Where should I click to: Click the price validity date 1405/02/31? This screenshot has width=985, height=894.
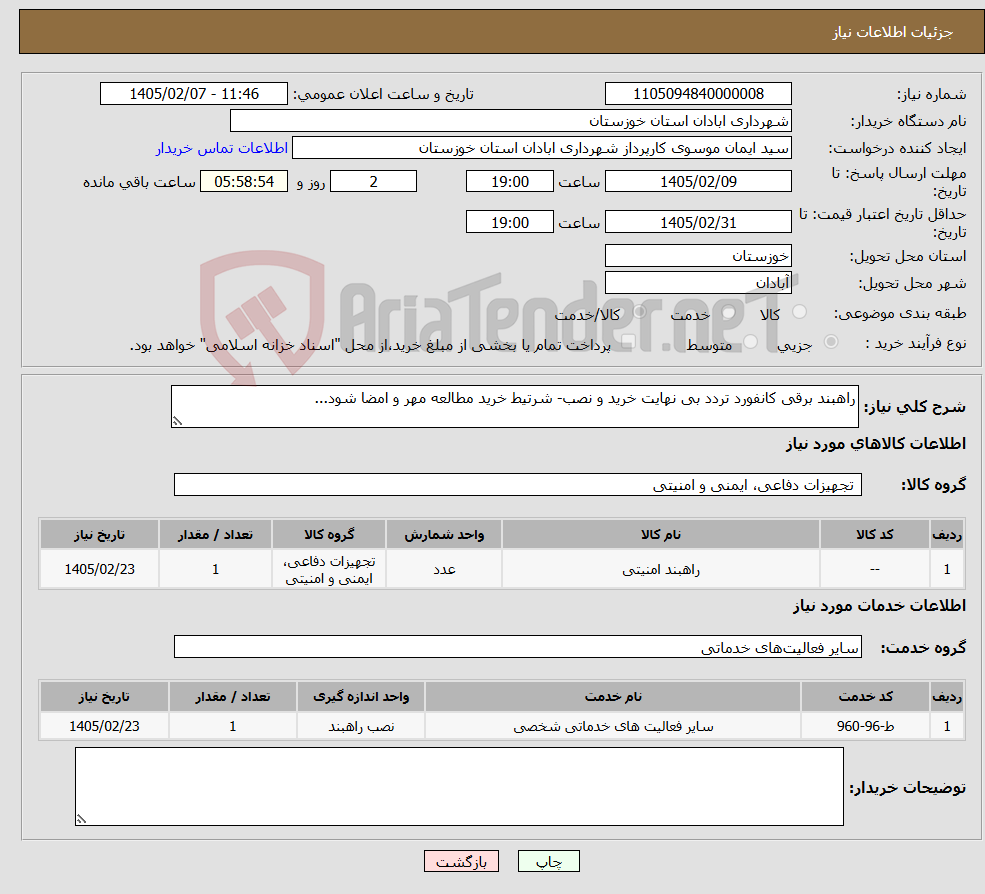[x=698, y=222]
